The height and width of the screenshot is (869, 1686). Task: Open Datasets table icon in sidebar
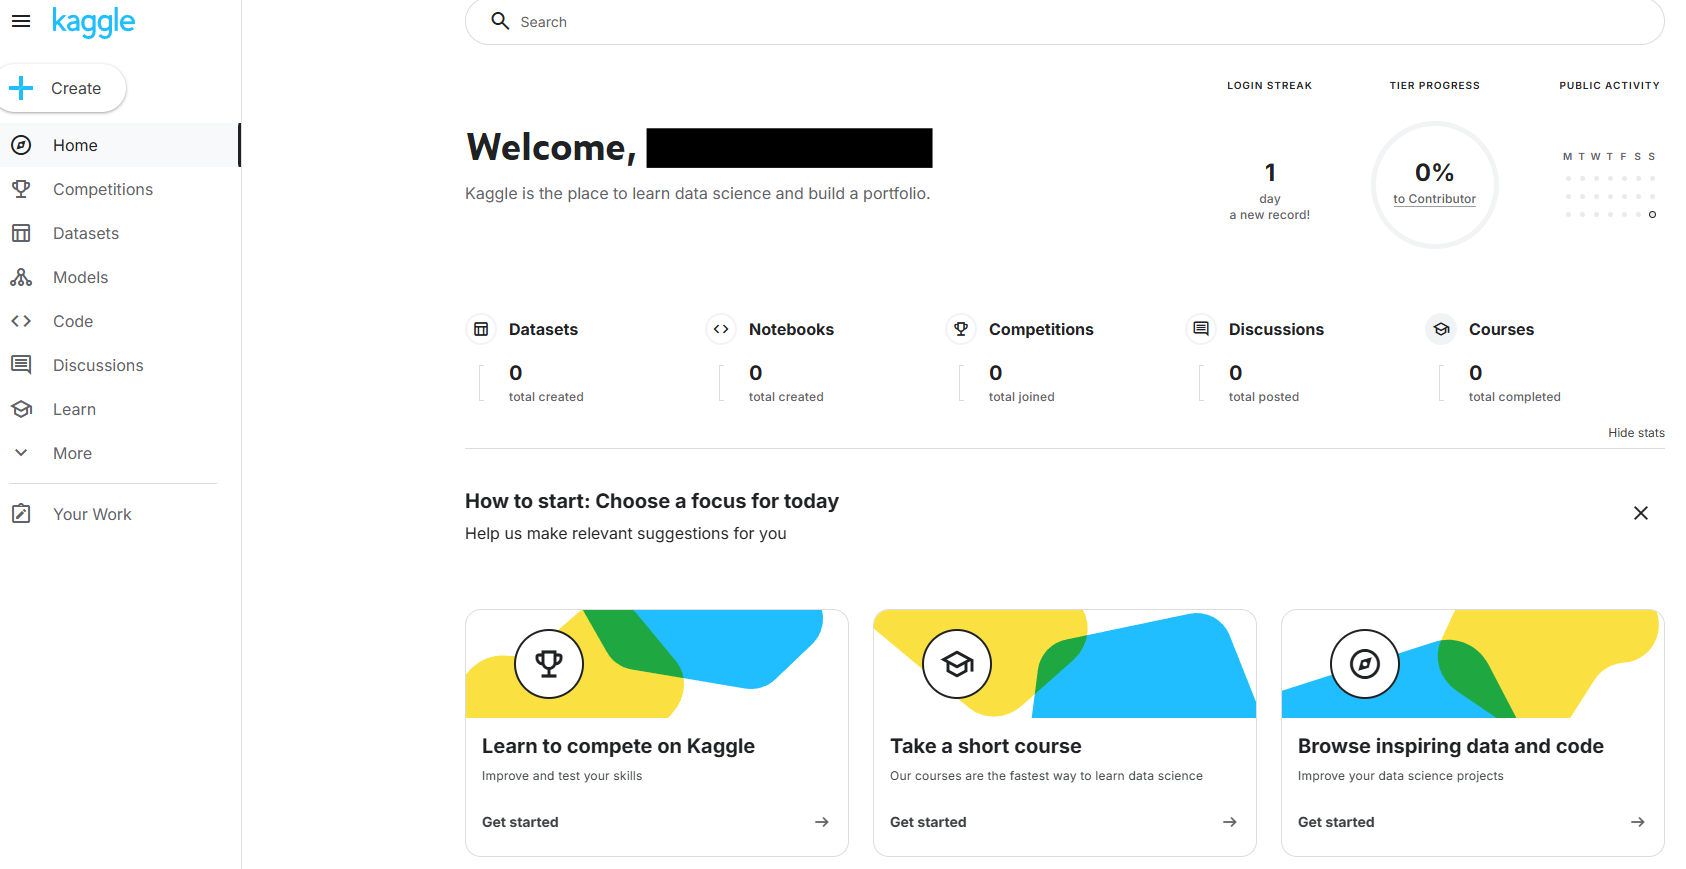coord(21,233)
